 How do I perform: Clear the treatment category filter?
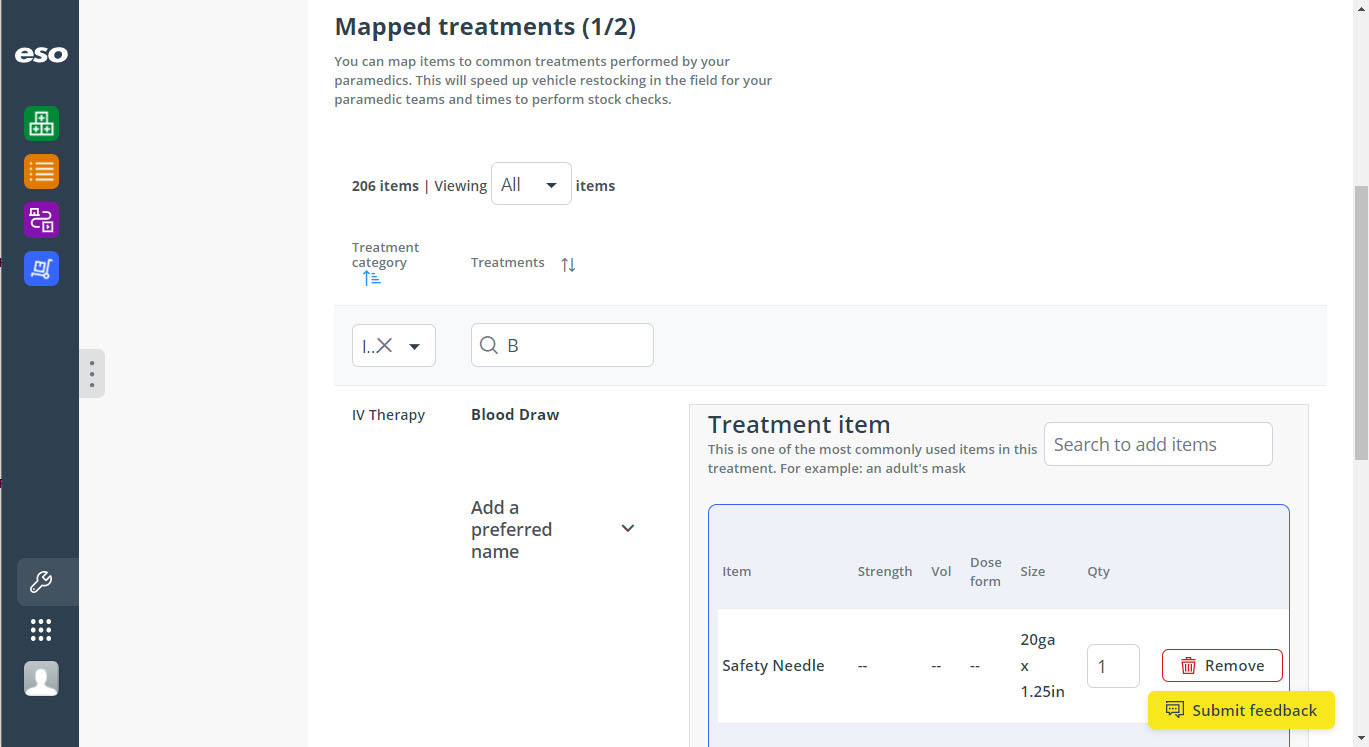point(384,346)
